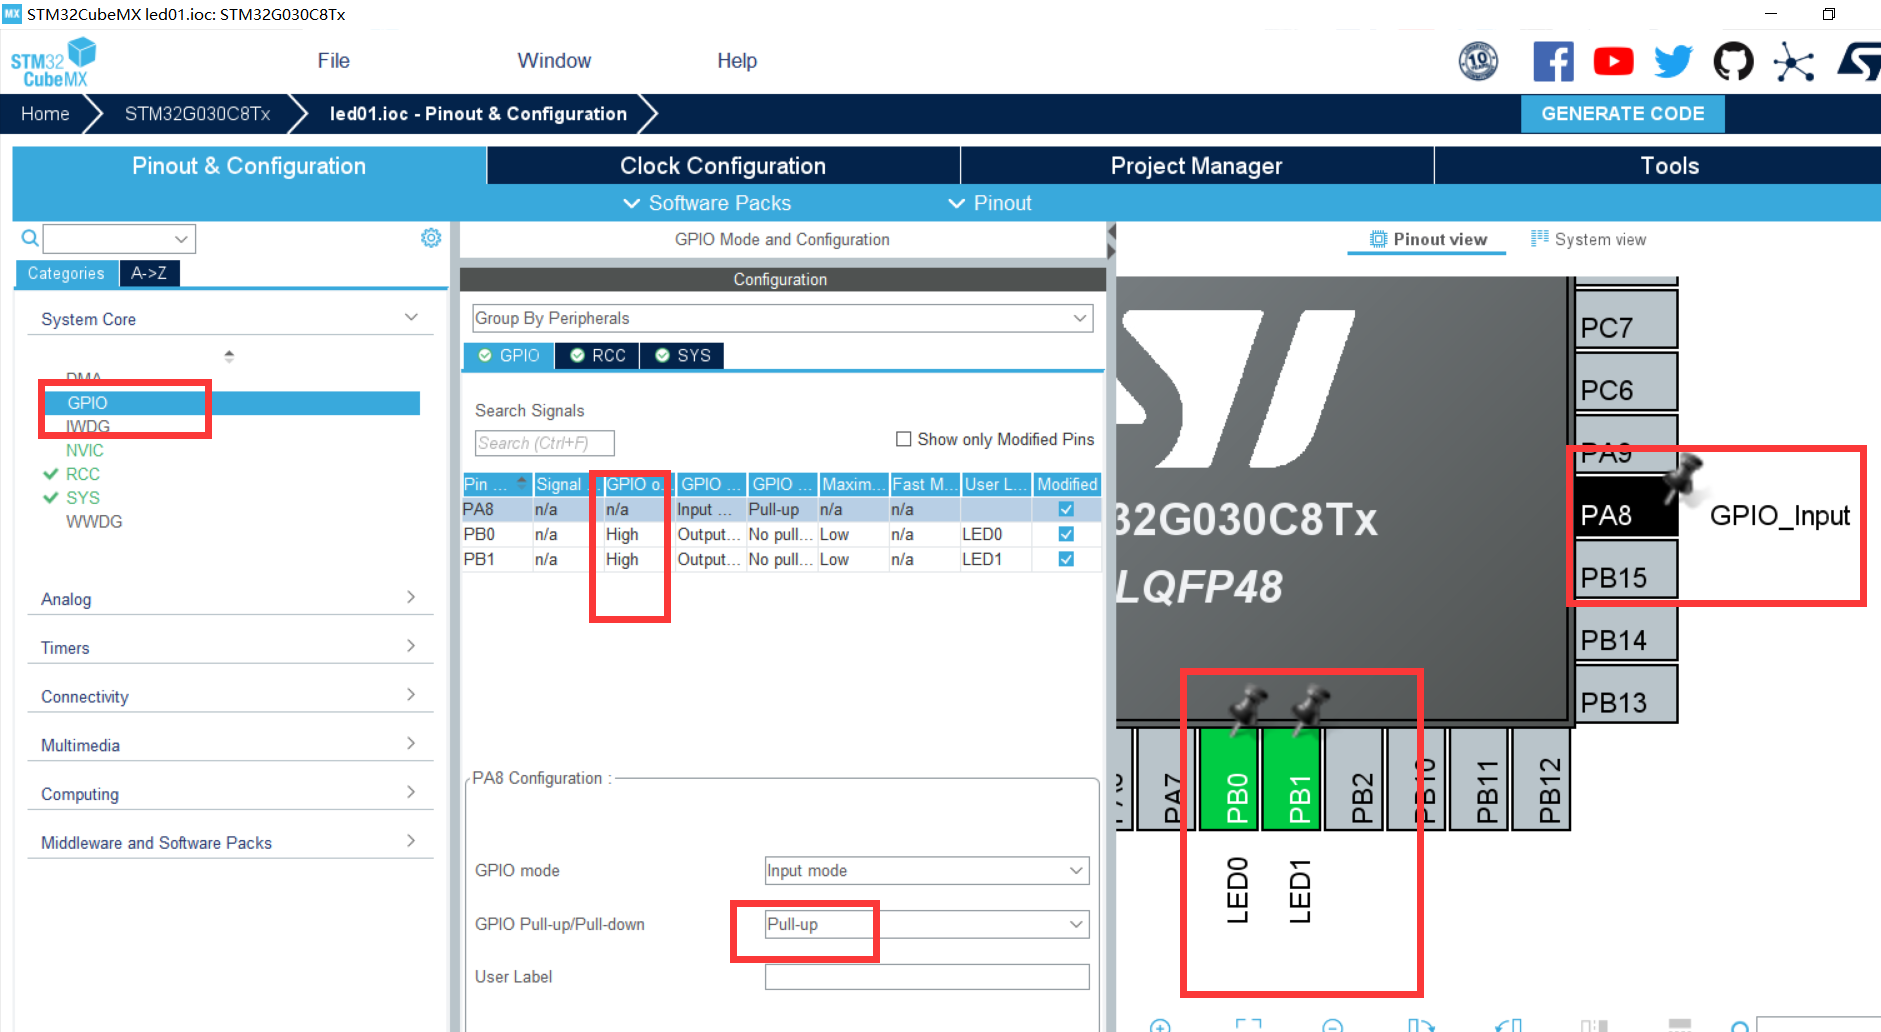Go to Home breadcrumb
The width and height of the screenshot is (1881, 1032).
[x=45, y=114]
